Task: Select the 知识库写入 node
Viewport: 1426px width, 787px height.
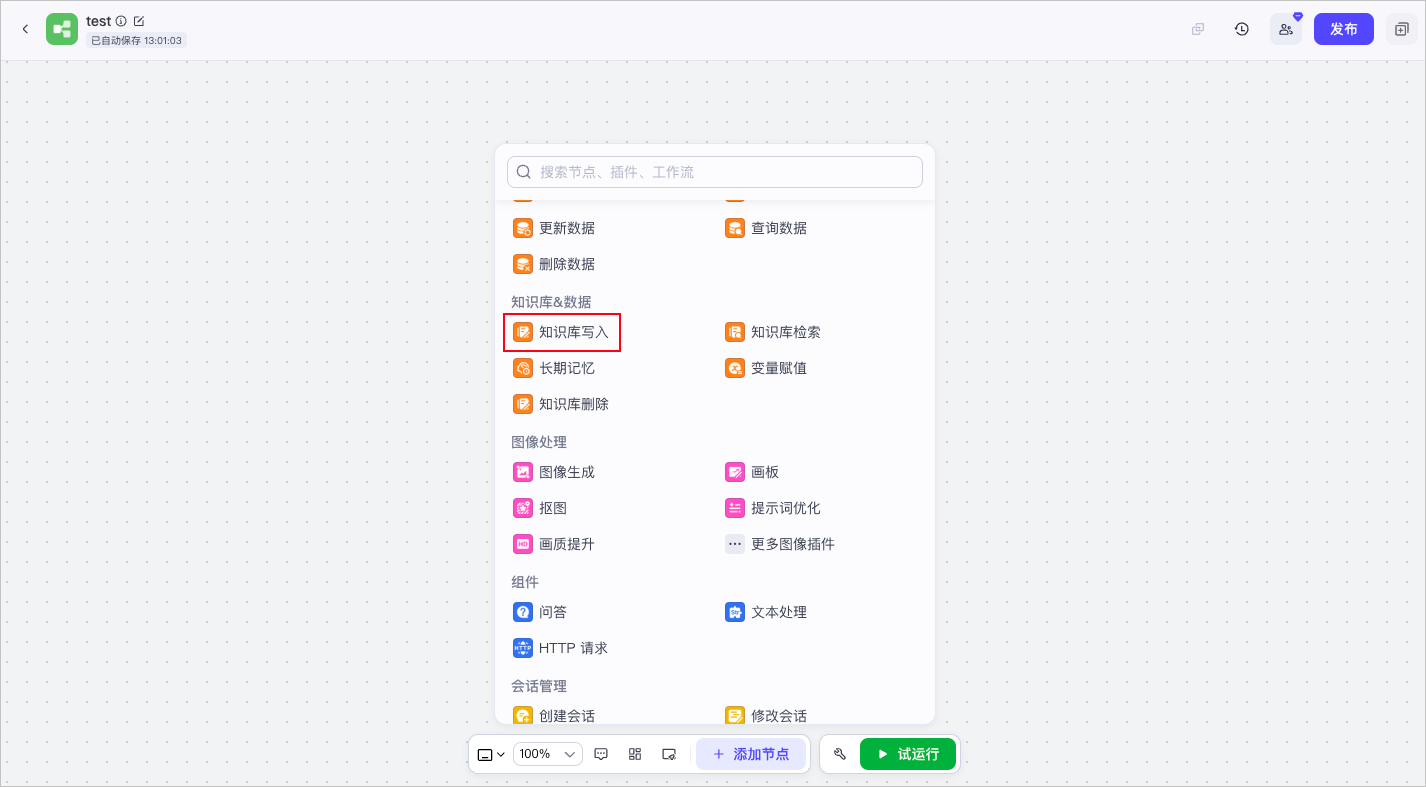Action: (562, 332)
